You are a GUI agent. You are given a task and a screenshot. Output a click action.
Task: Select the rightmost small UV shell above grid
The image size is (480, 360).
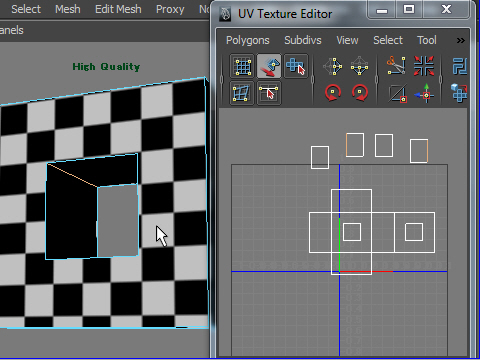[x=419, y=151]
